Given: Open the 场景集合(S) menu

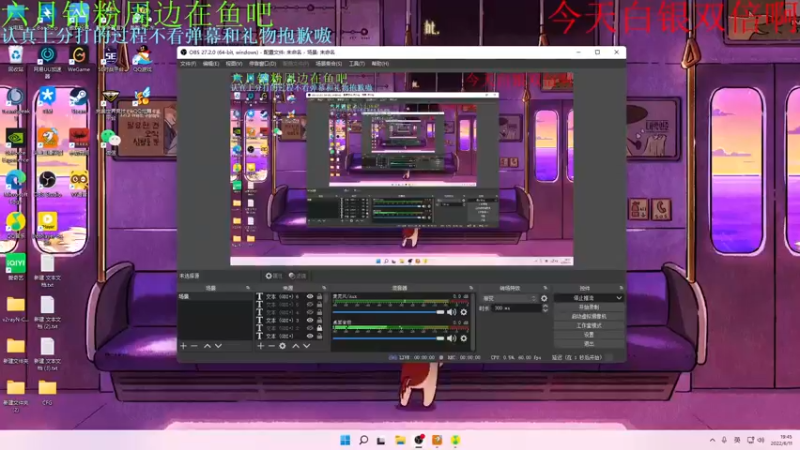Looking at the screenshot, I should [329, 64].
